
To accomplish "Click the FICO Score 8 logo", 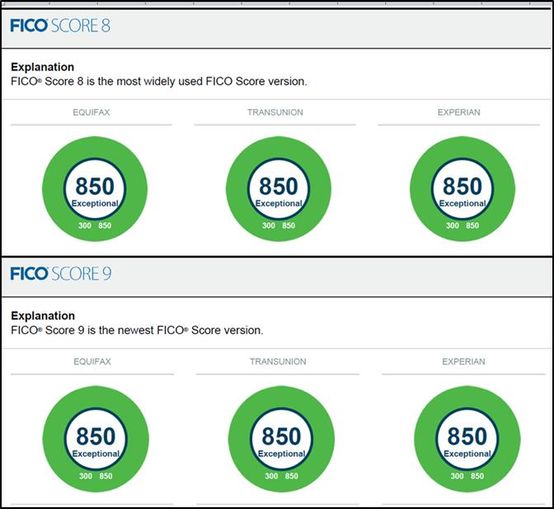I will 60,26.
